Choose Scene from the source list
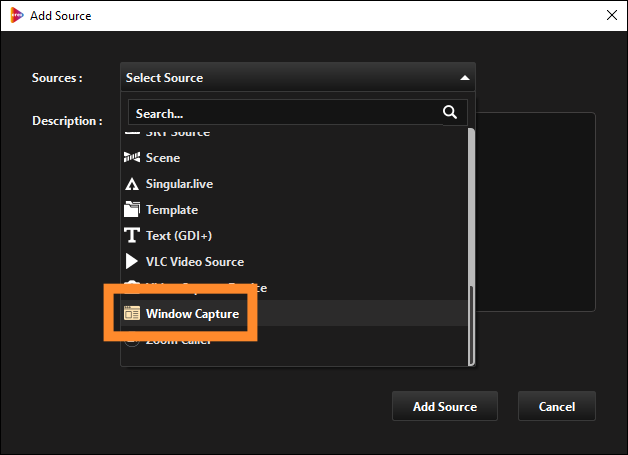Image resolution: width=628 pixels, height=455 pixels. [x=294, y=157]
